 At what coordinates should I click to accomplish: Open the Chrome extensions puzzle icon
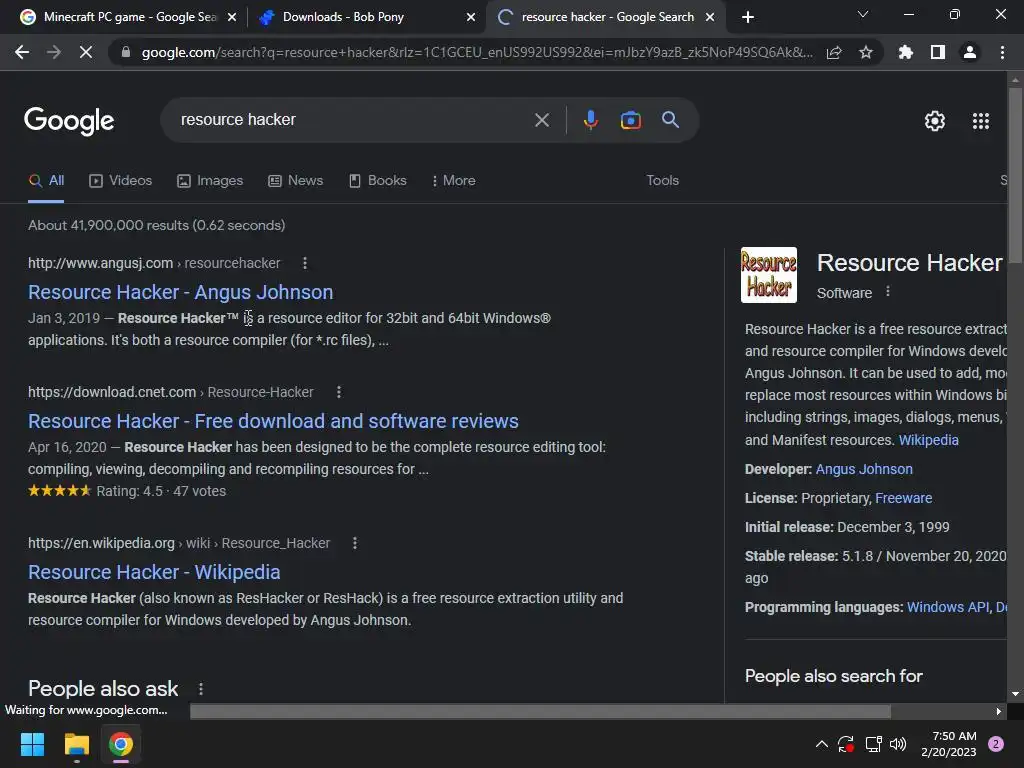click(x=906, y=52)
